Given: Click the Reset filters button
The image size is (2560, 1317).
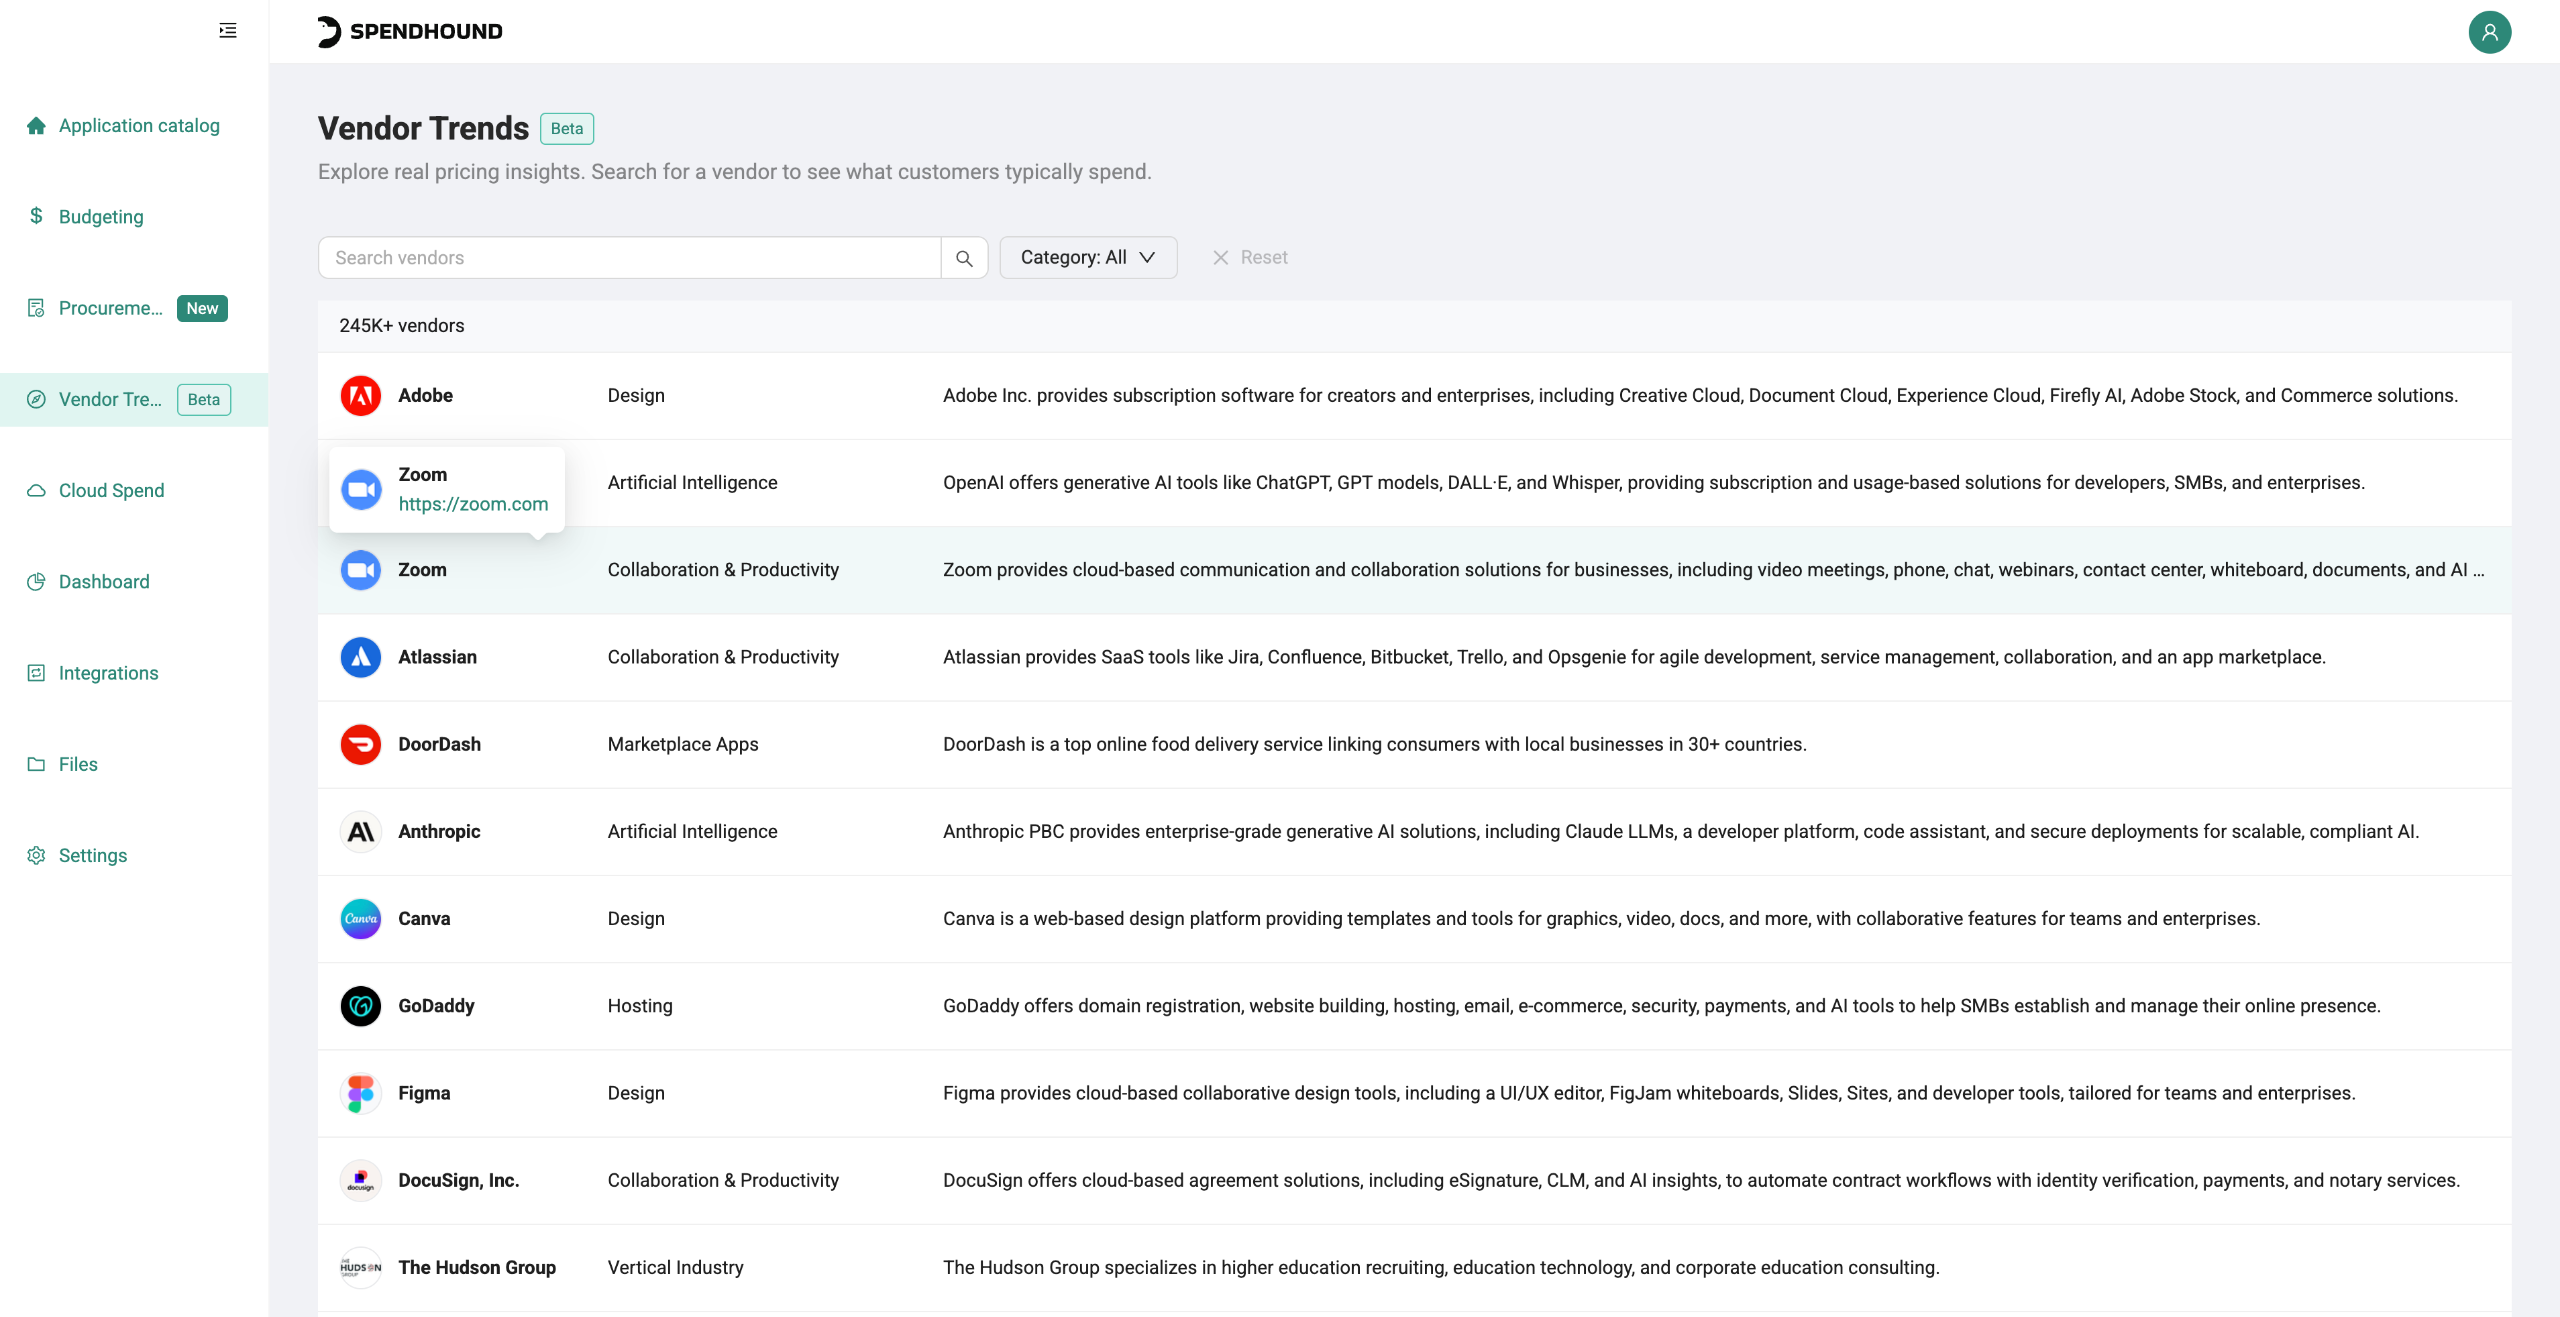Looking at the screenshot, I should [x=1250, y=258].
